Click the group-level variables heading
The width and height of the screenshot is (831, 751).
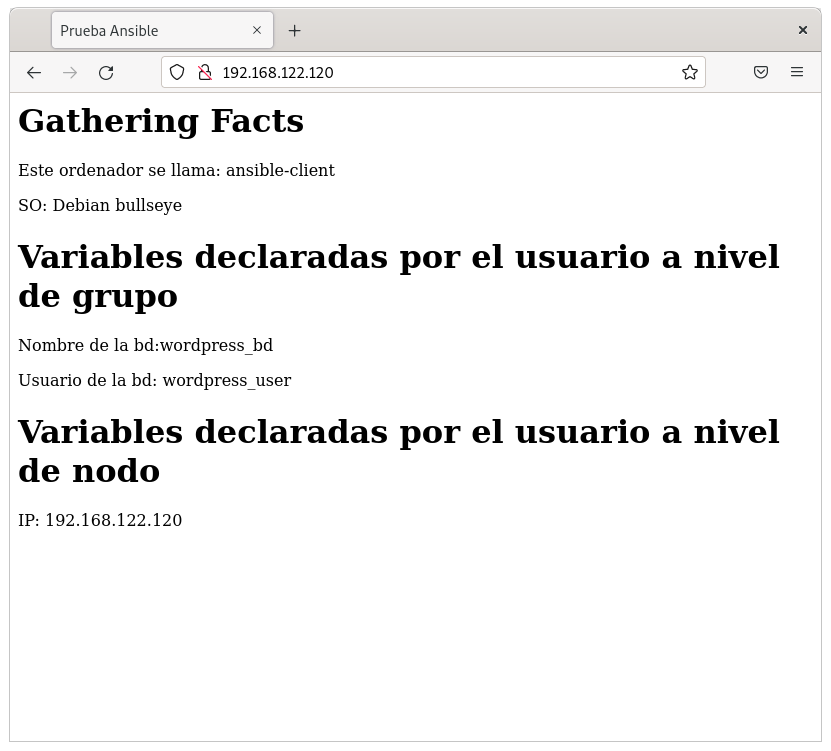pyautogui.click(x=398, y=276)
